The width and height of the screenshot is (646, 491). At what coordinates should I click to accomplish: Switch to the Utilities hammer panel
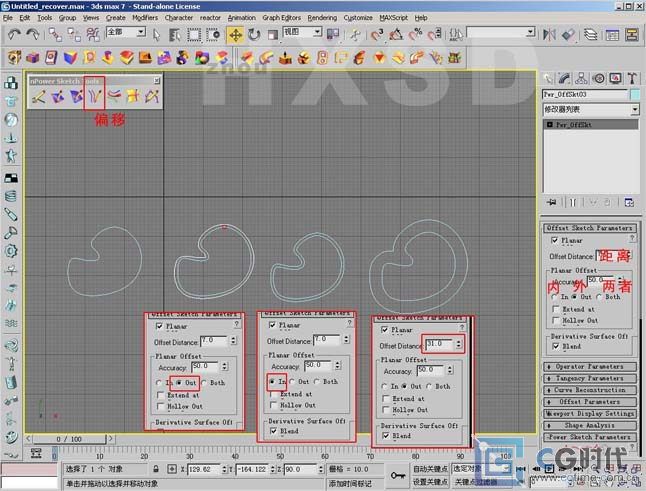pyautogui.click(x=632, y=78)
